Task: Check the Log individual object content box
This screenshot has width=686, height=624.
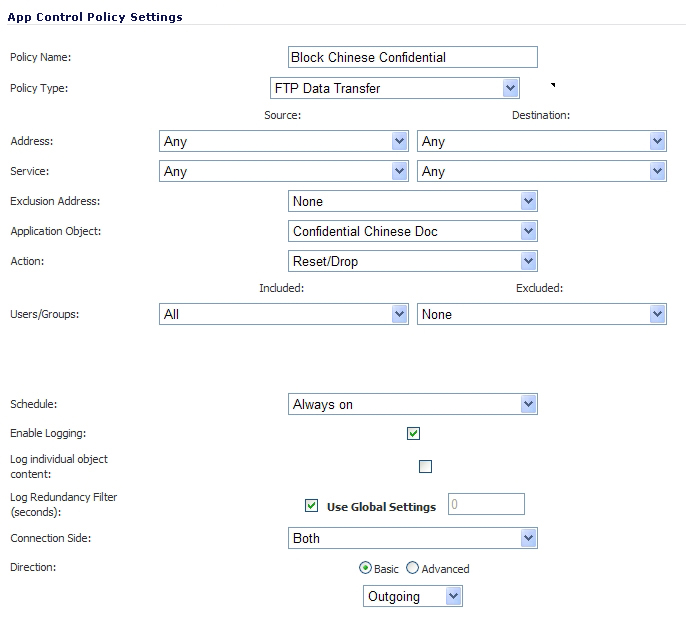Action: coord(425,466)
